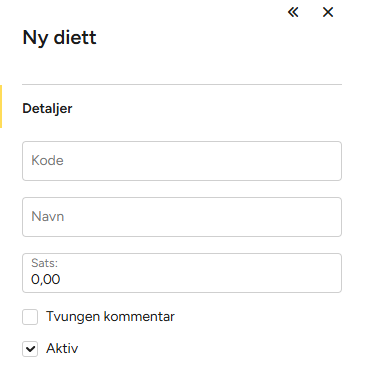Viewport: 365px width, 381px height.
Task: Open the Detaljer section tab
Action: click(x=47, y=108)
